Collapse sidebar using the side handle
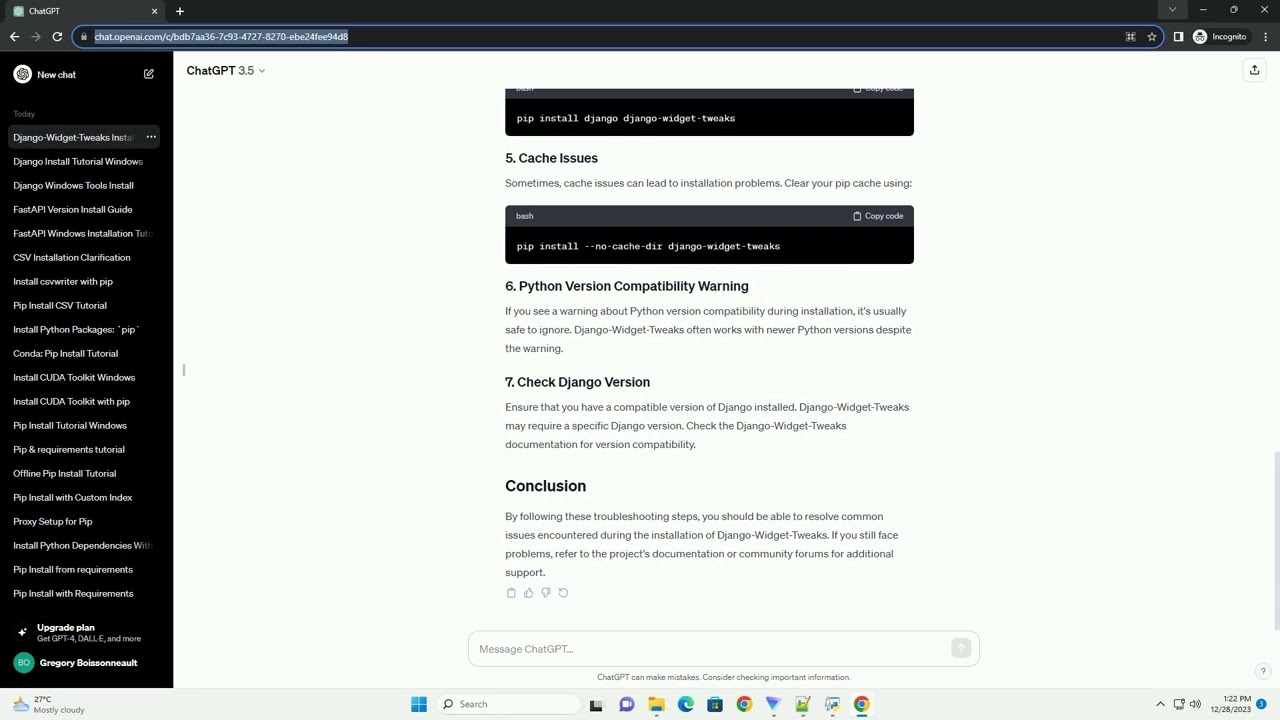 184,370
